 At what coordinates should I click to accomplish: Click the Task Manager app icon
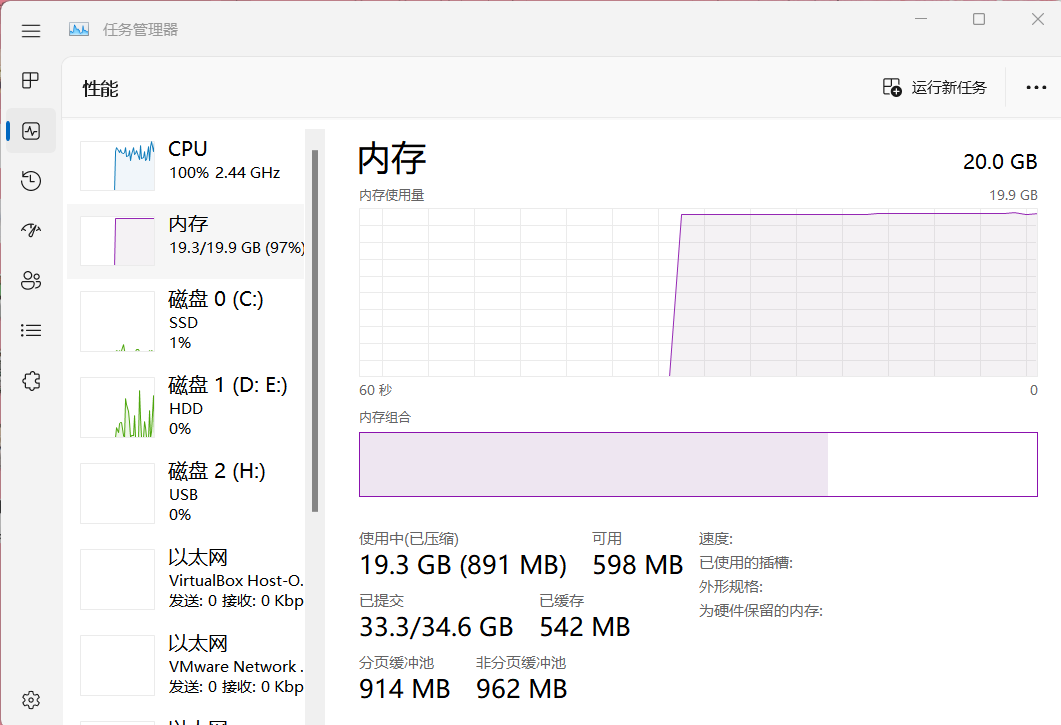79,30
